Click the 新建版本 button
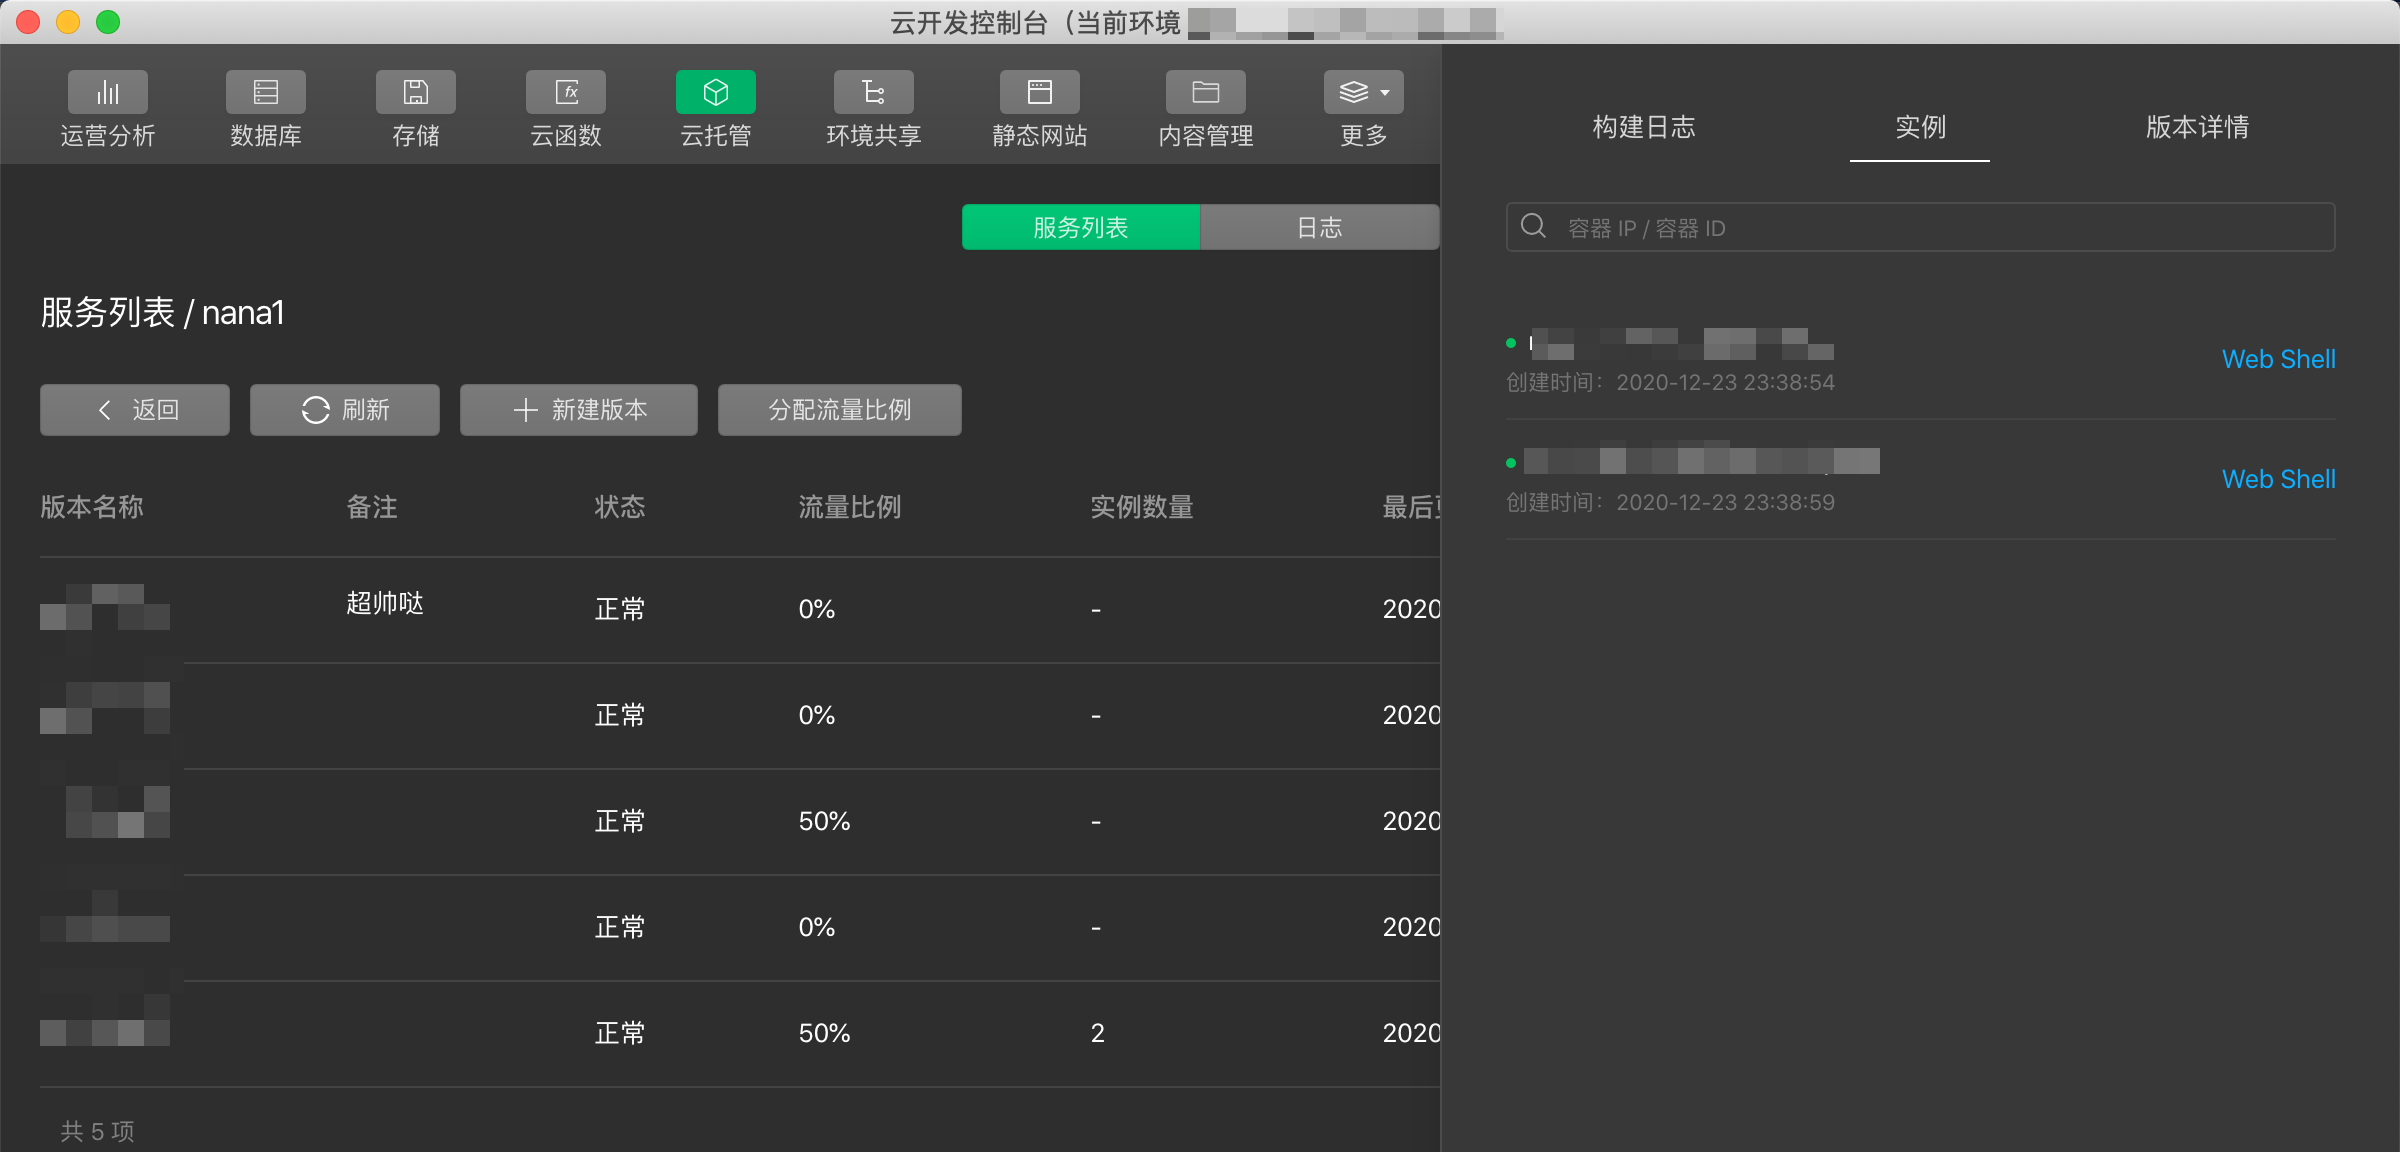Viewport: 2400px width, 1152px height. tap(579, 410)
